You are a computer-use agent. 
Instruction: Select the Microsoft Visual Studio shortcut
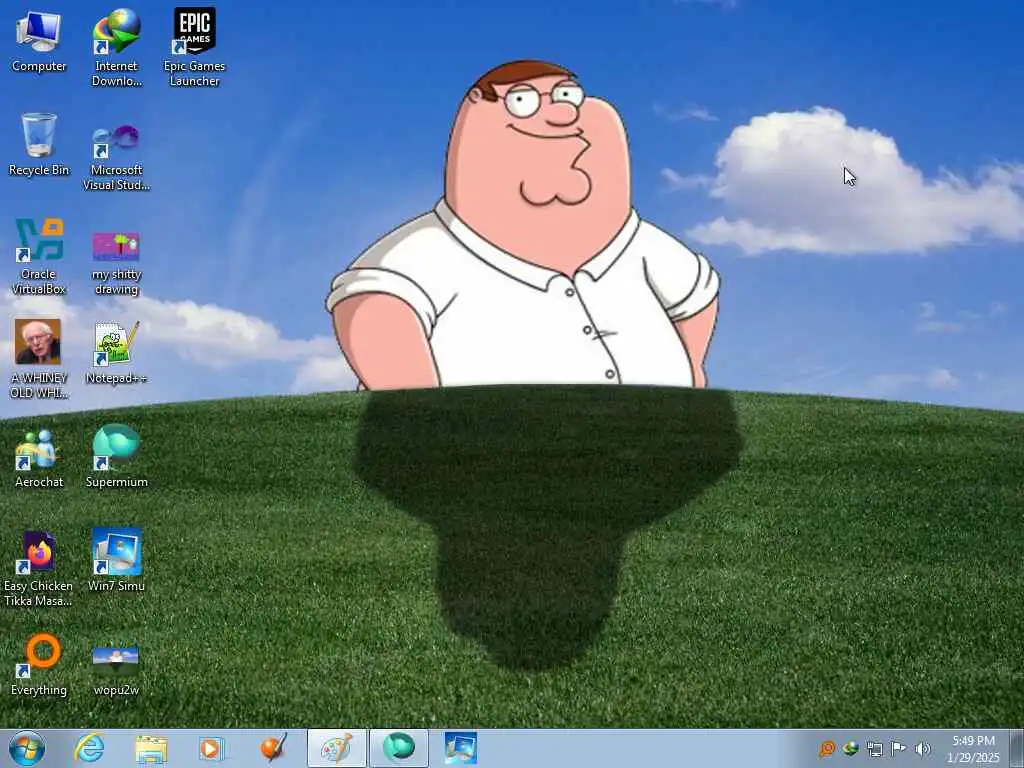tap(116, 157)
